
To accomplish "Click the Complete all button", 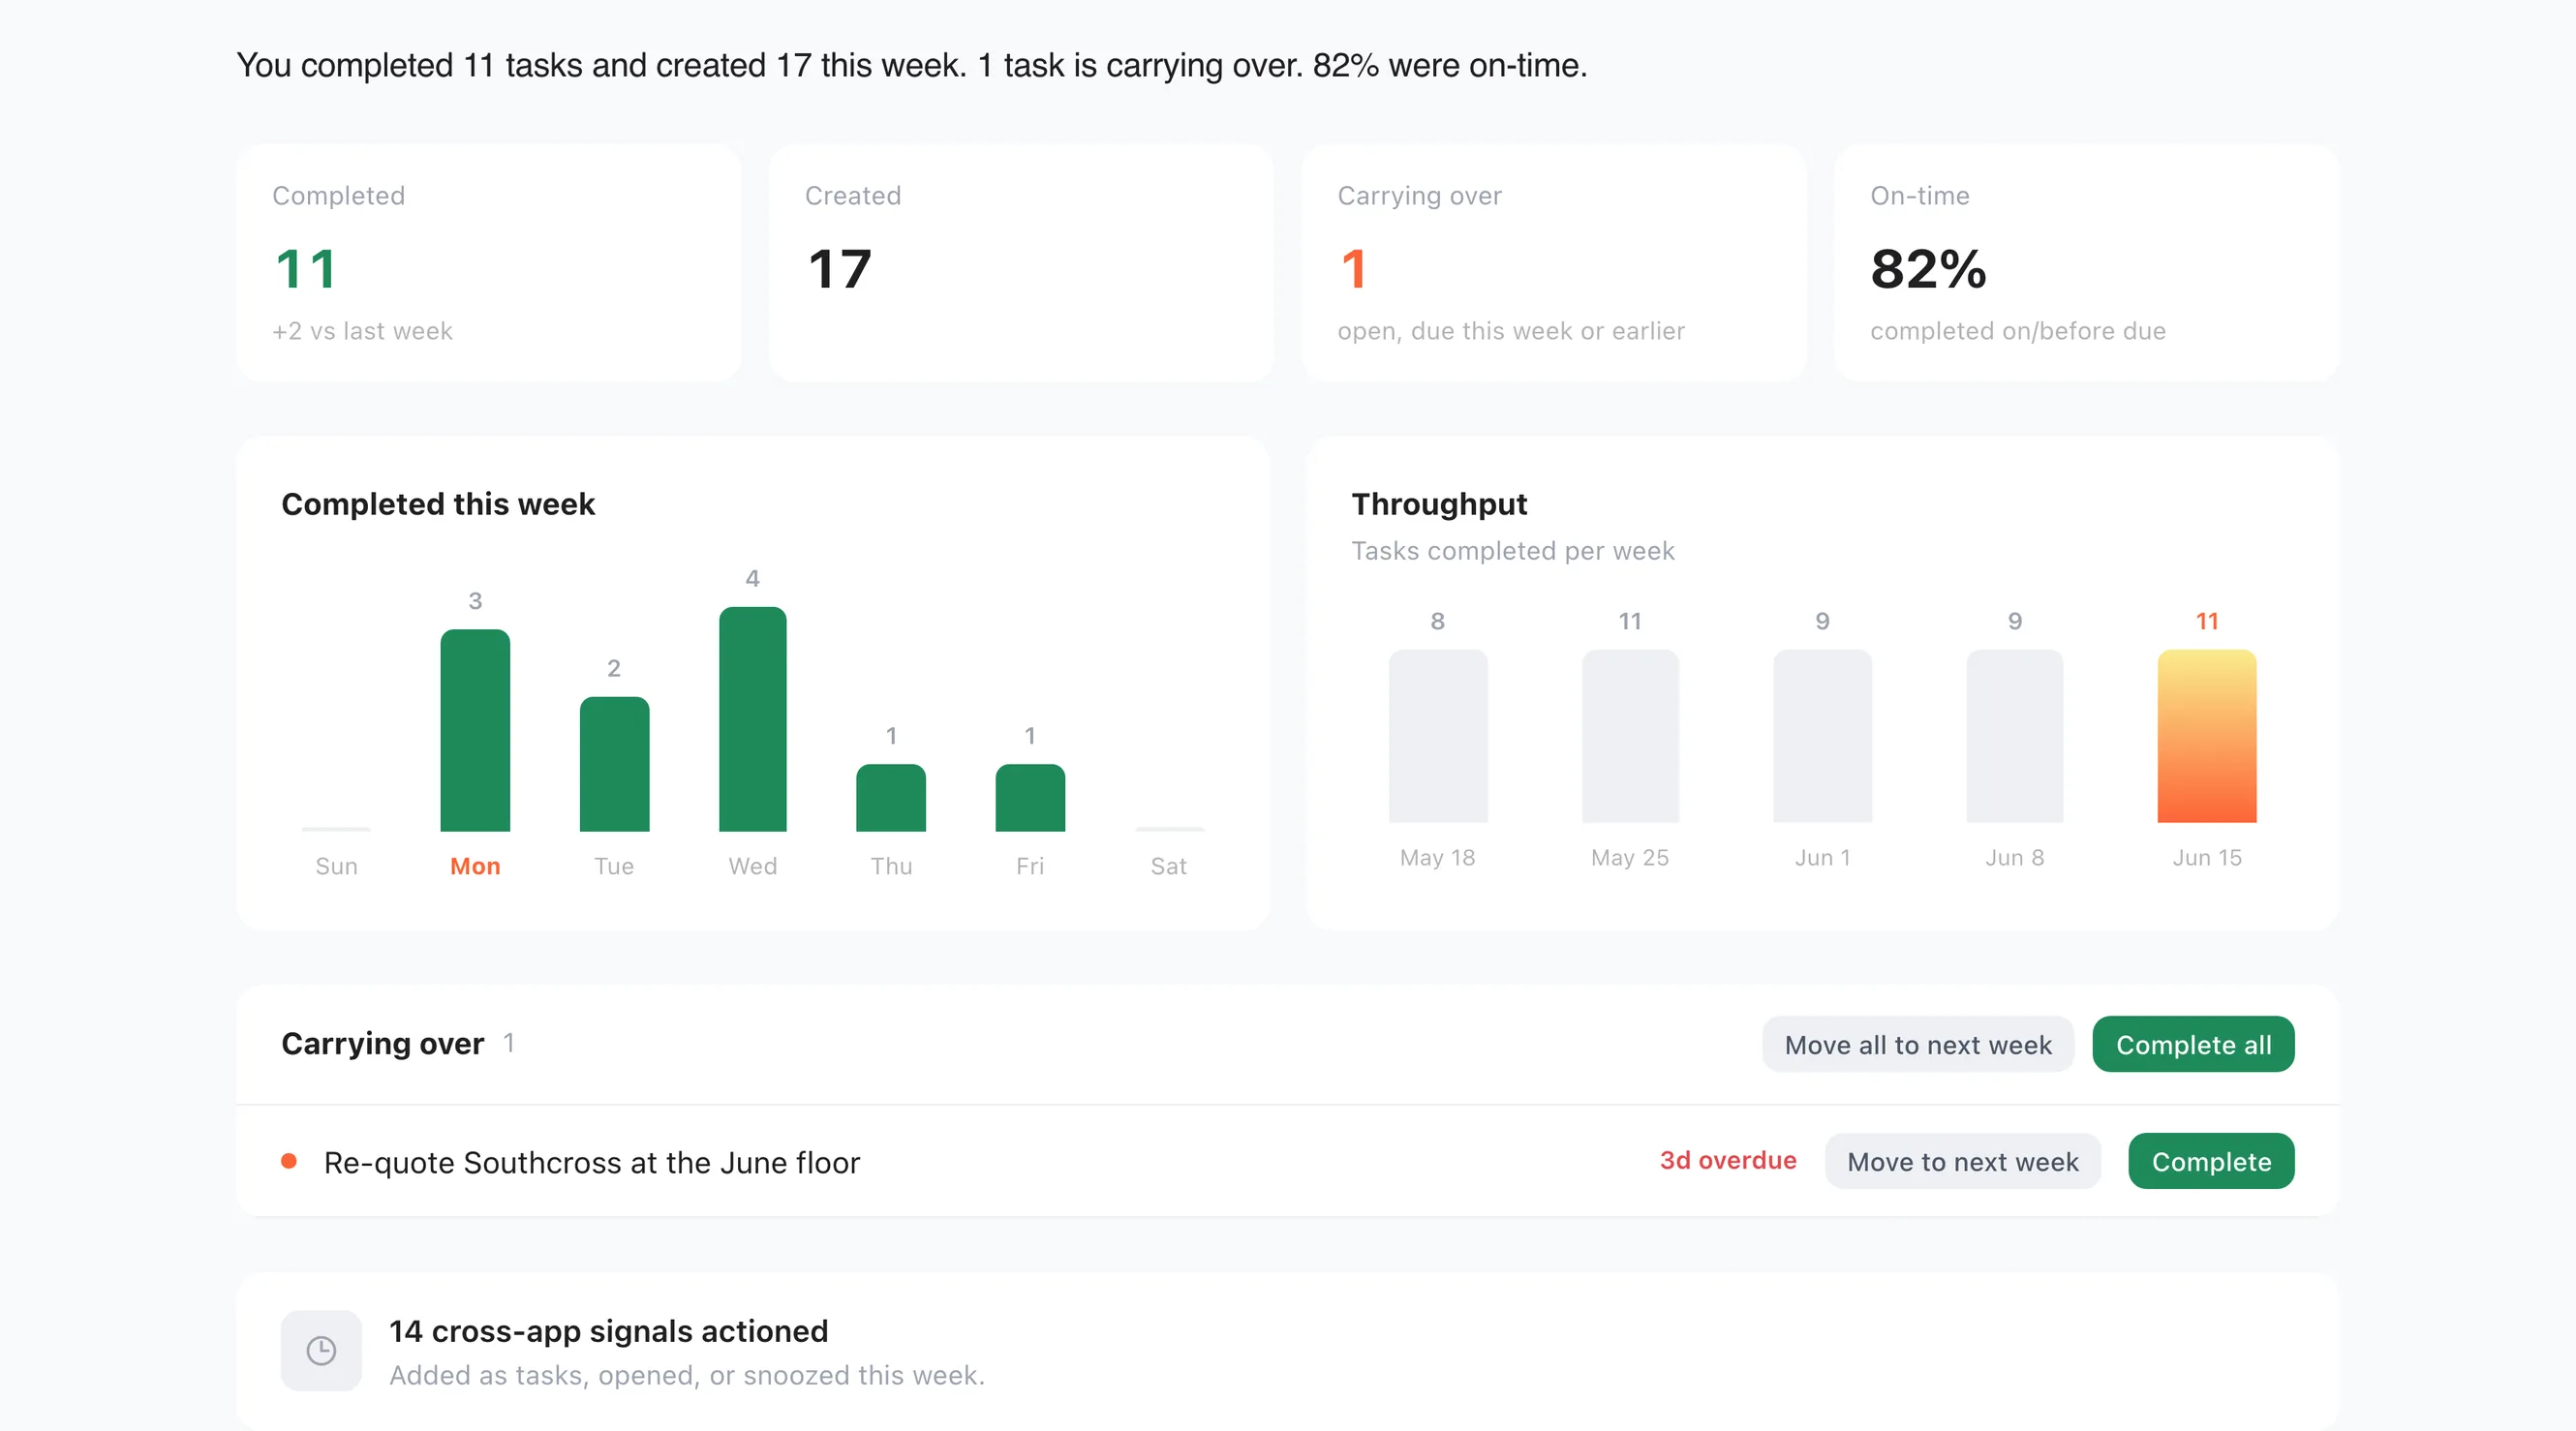I will tap(2193, 1044).
